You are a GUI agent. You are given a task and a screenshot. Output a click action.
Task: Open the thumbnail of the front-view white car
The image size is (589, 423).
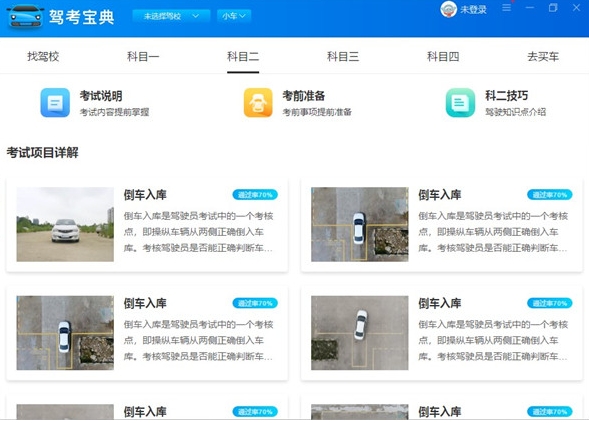coord(65,224)
